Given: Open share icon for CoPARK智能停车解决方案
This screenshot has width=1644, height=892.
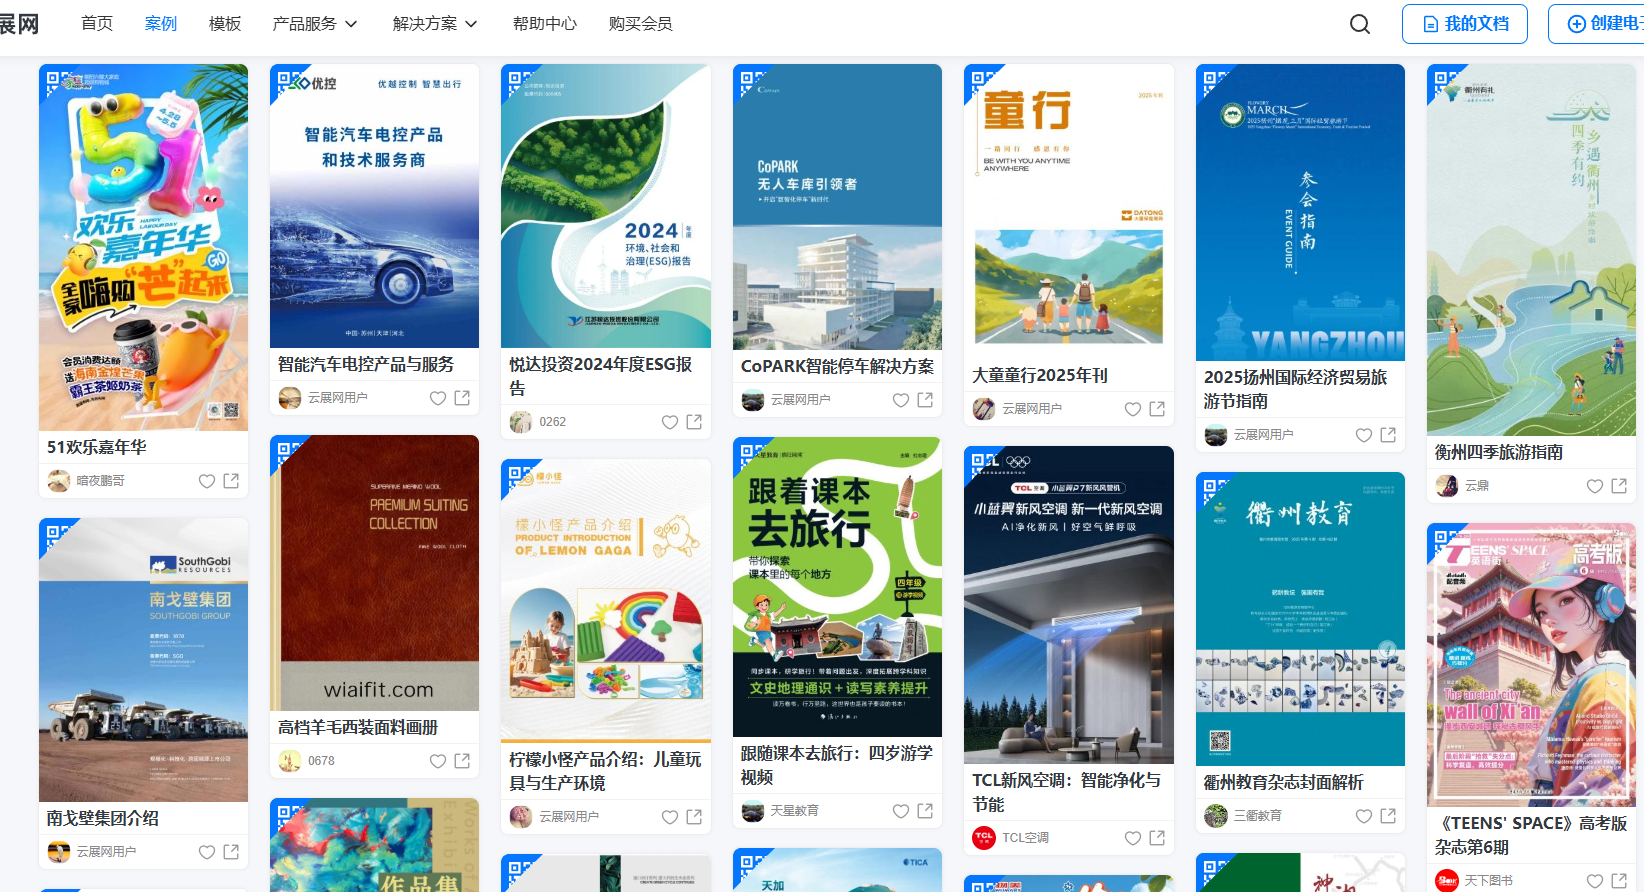Looking at the screenshot, I should pyautogui.click(x=925, y=400).
